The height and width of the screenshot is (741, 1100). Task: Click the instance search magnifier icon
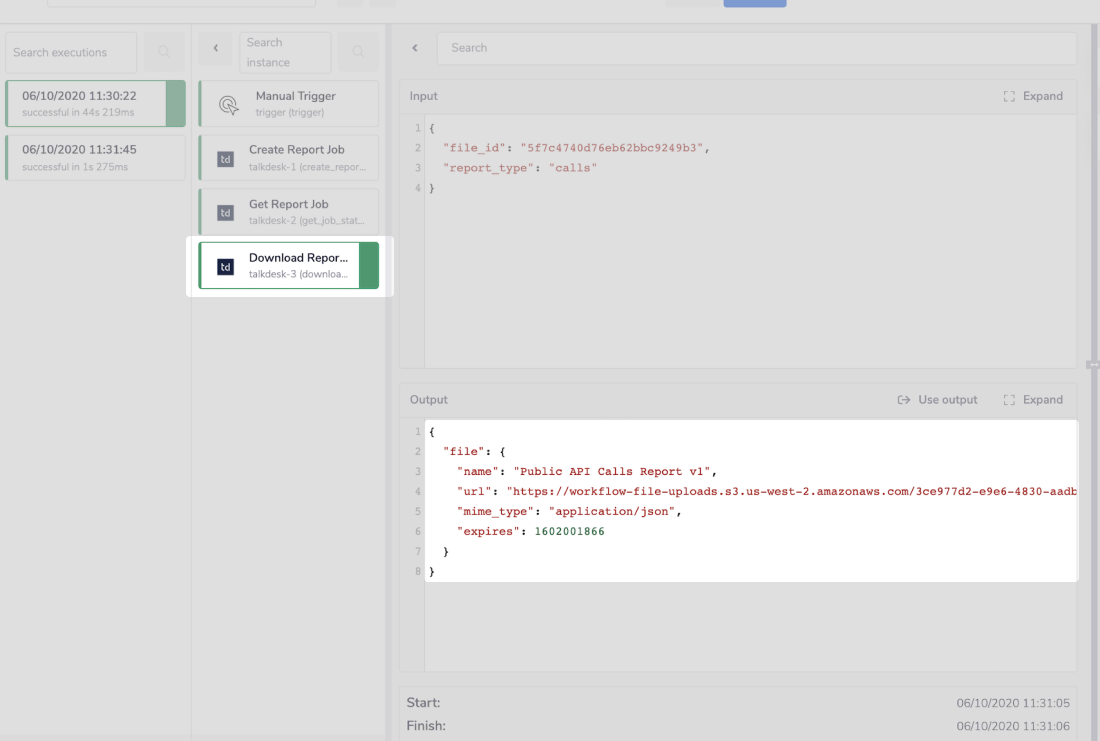[x=358, y=51]
